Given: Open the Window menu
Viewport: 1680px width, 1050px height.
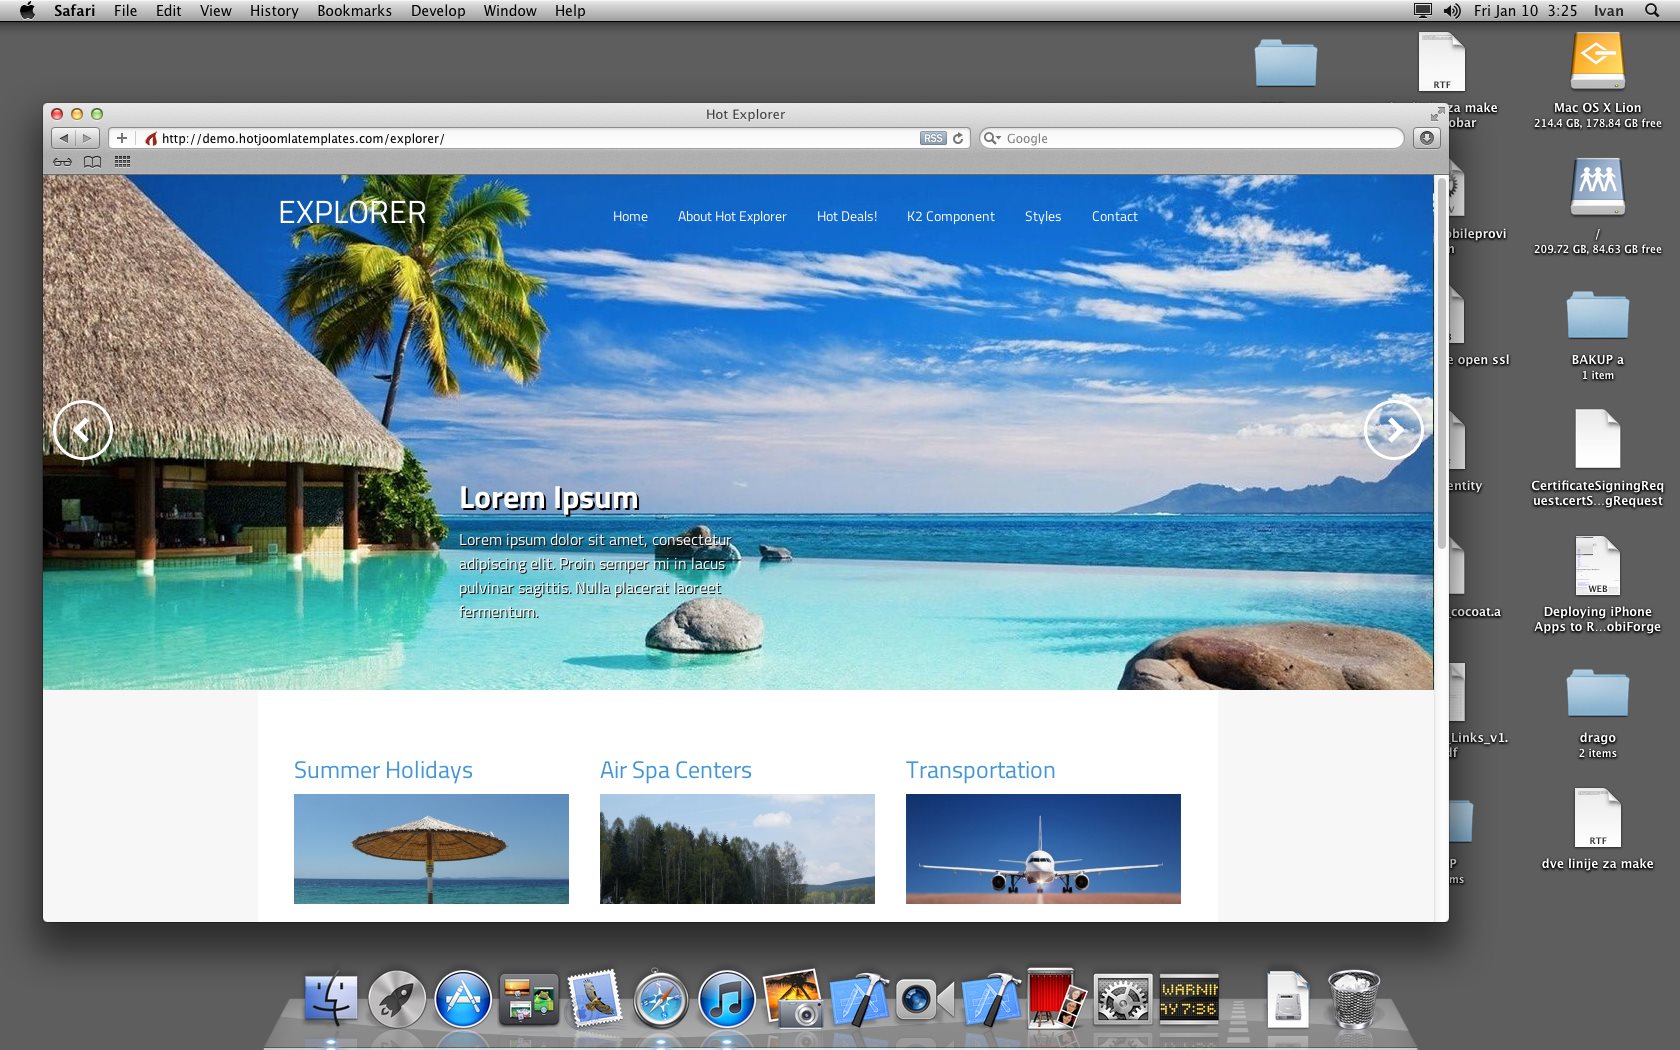Looking at the screenshot, I should pyautogui.click(x=510, y=10).
